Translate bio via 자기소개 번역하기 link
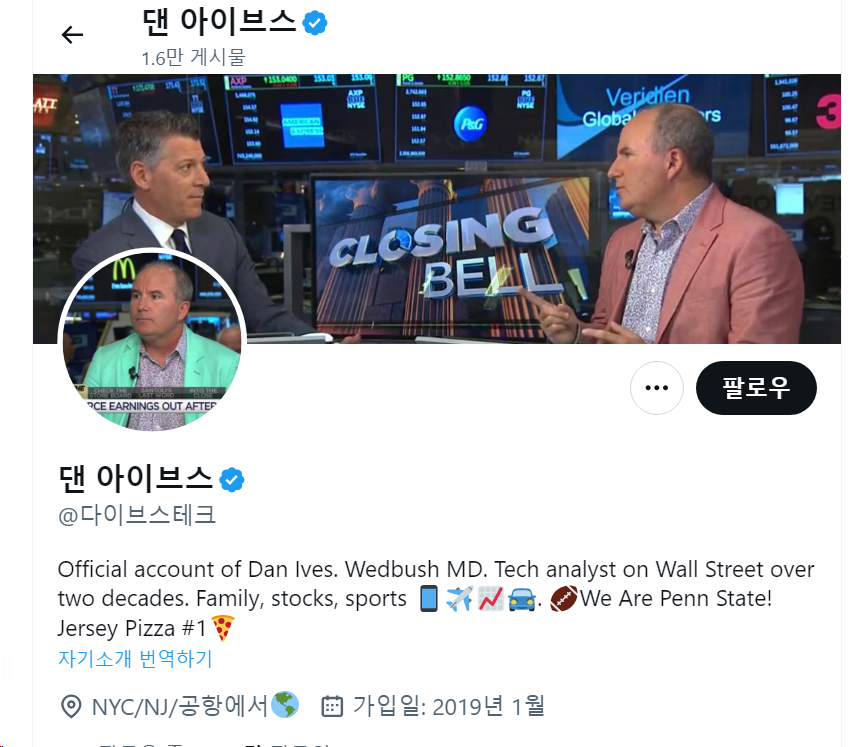The width and height of the screenshot is (866, 747). 135,658
